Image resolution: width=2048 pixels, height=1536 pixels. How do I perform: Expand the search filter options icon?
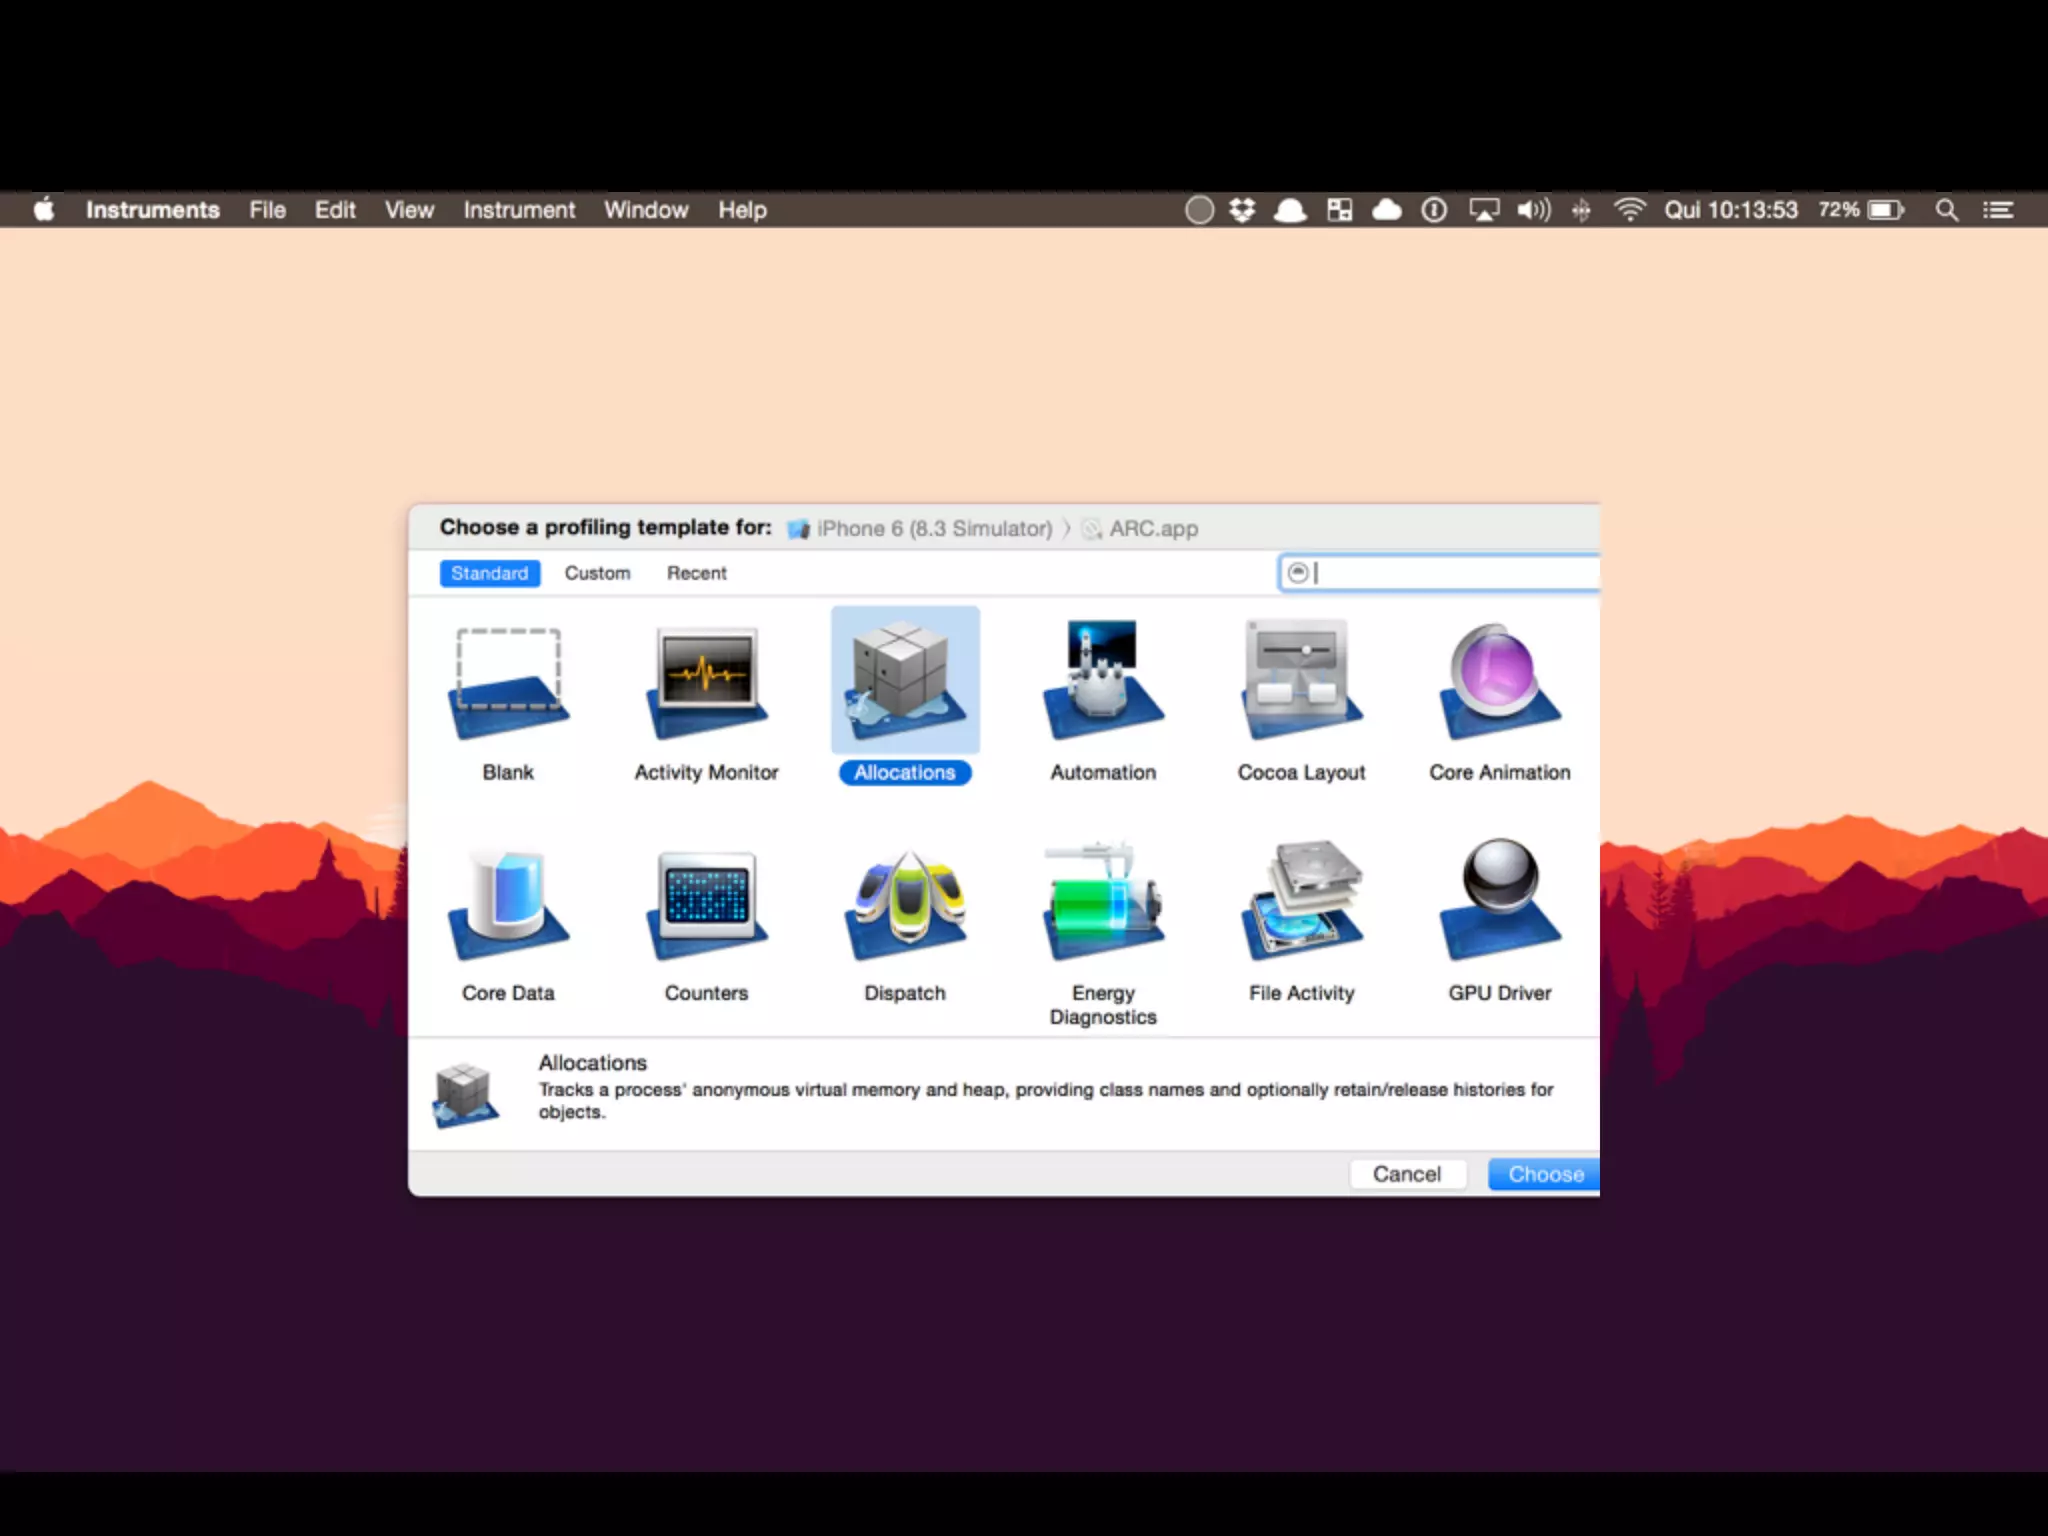click(1298, 573)
